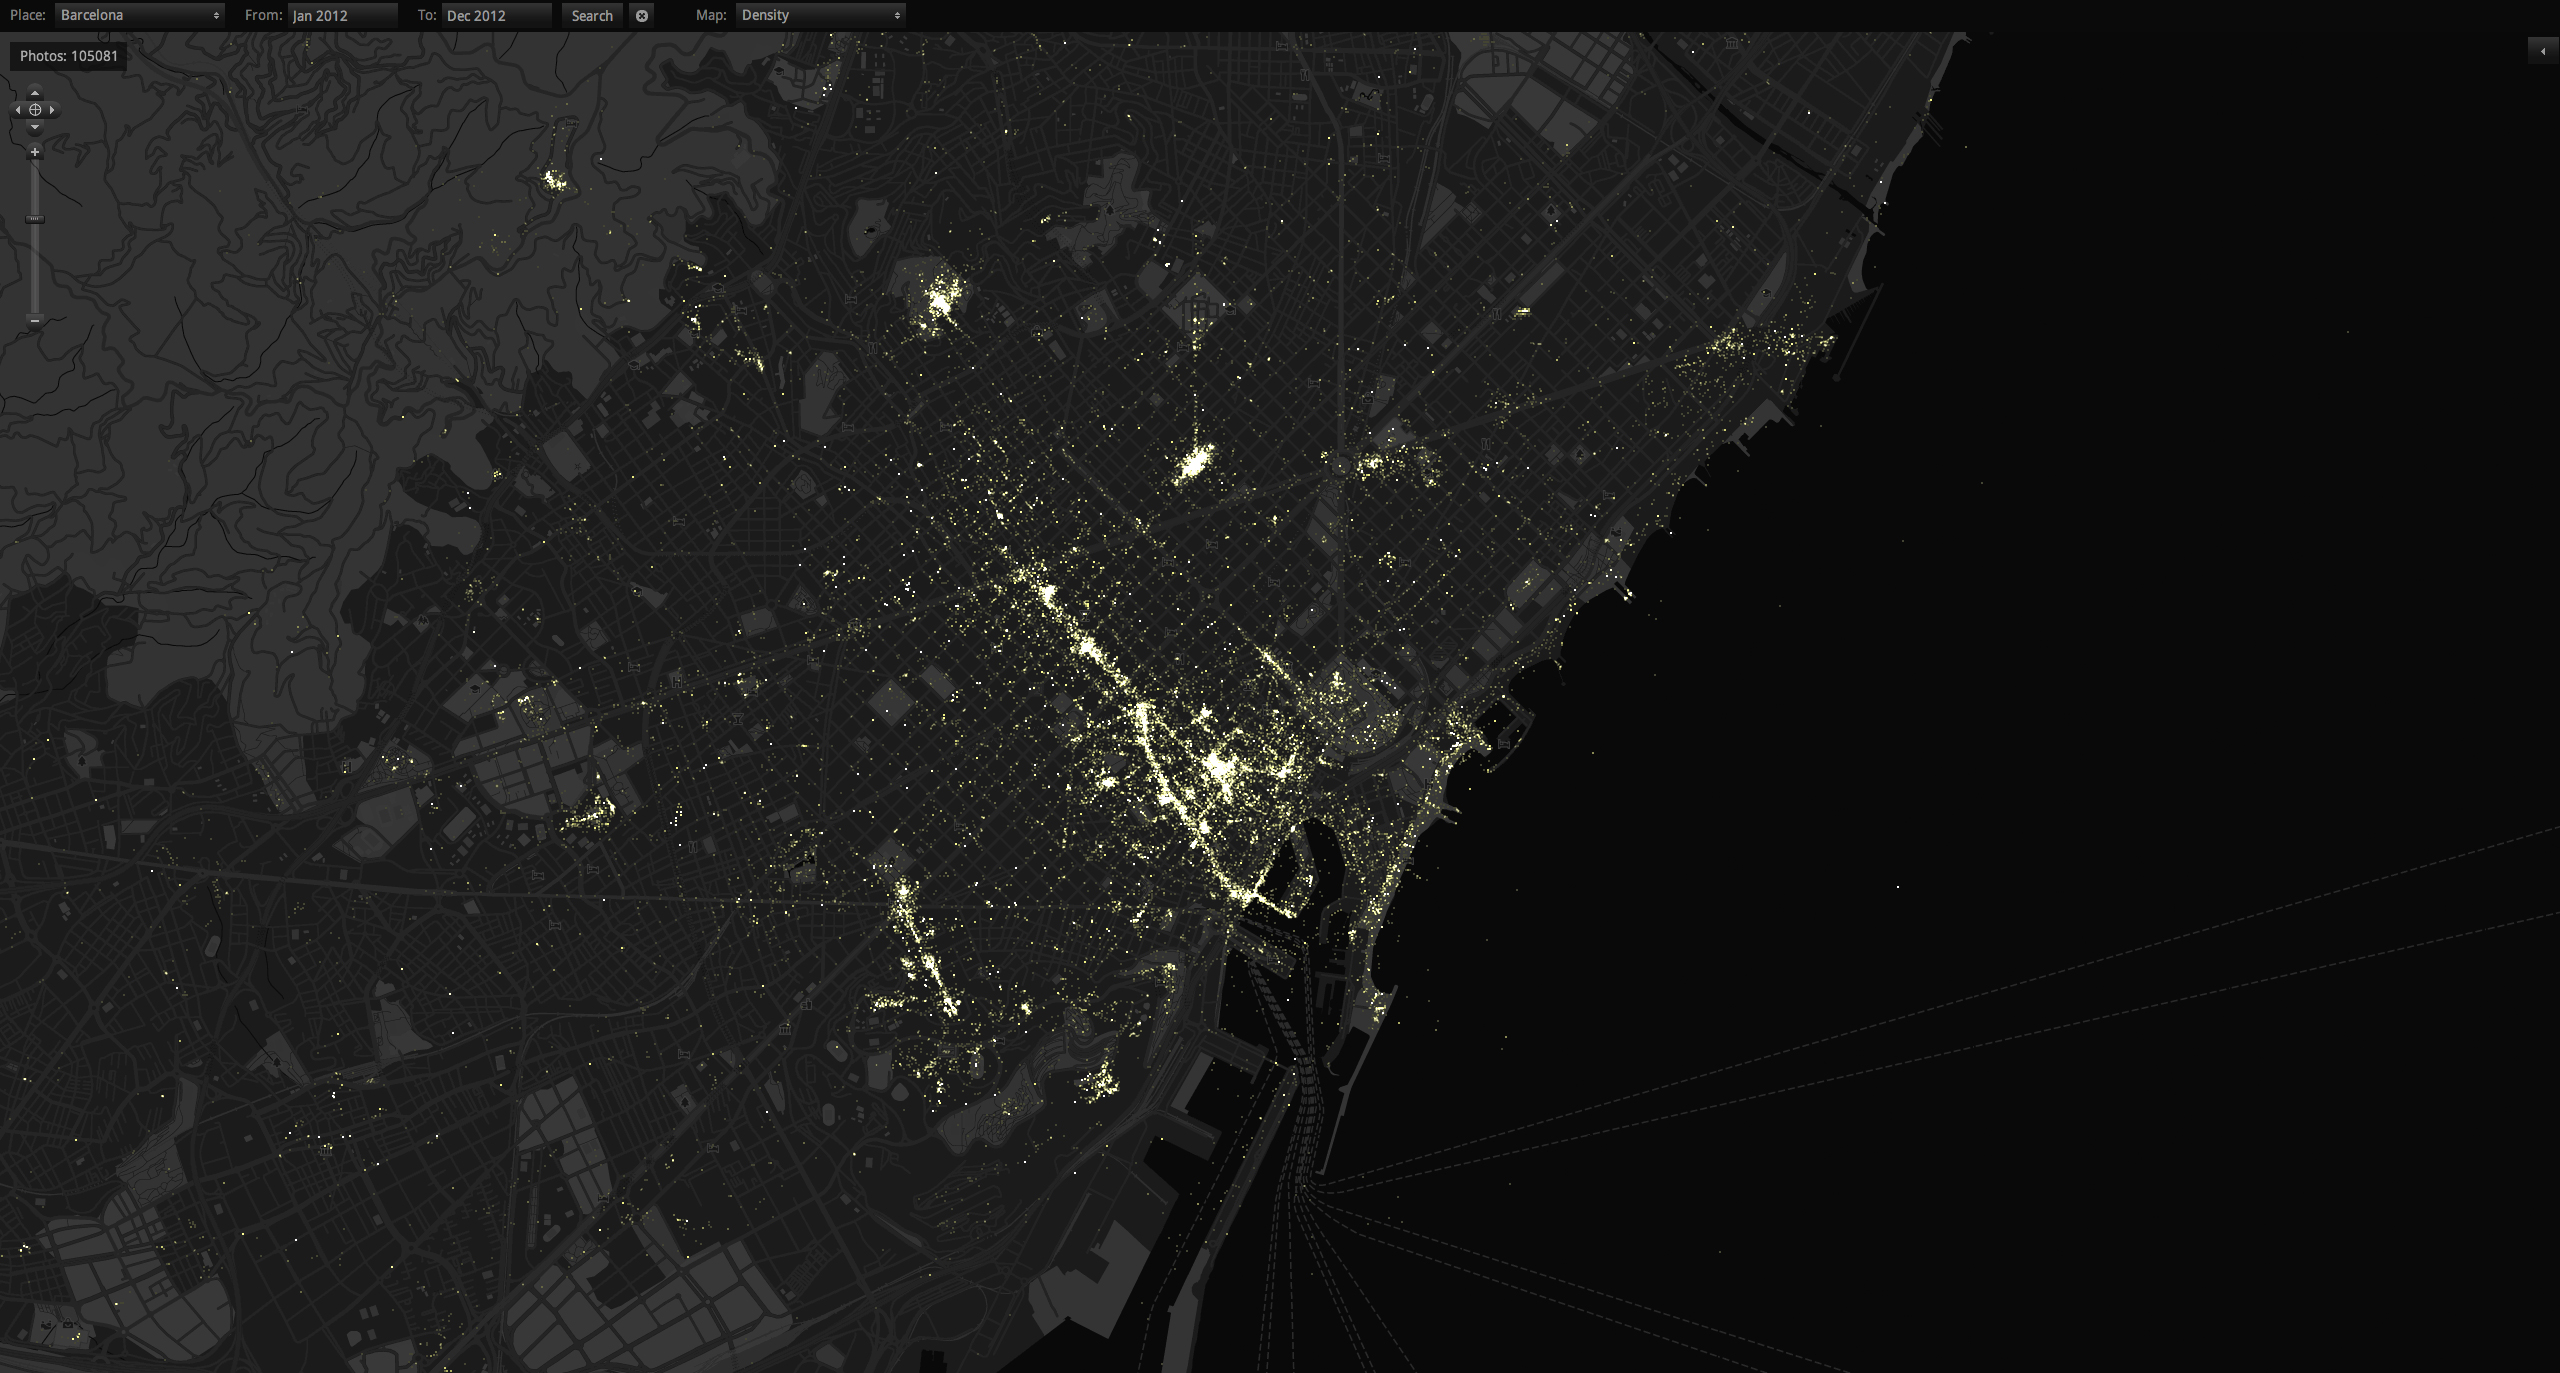Image resolution: width=2560 pixels, height=1373 pixels.
Task: Pan the map up with arrow
Action: (35, 93)
